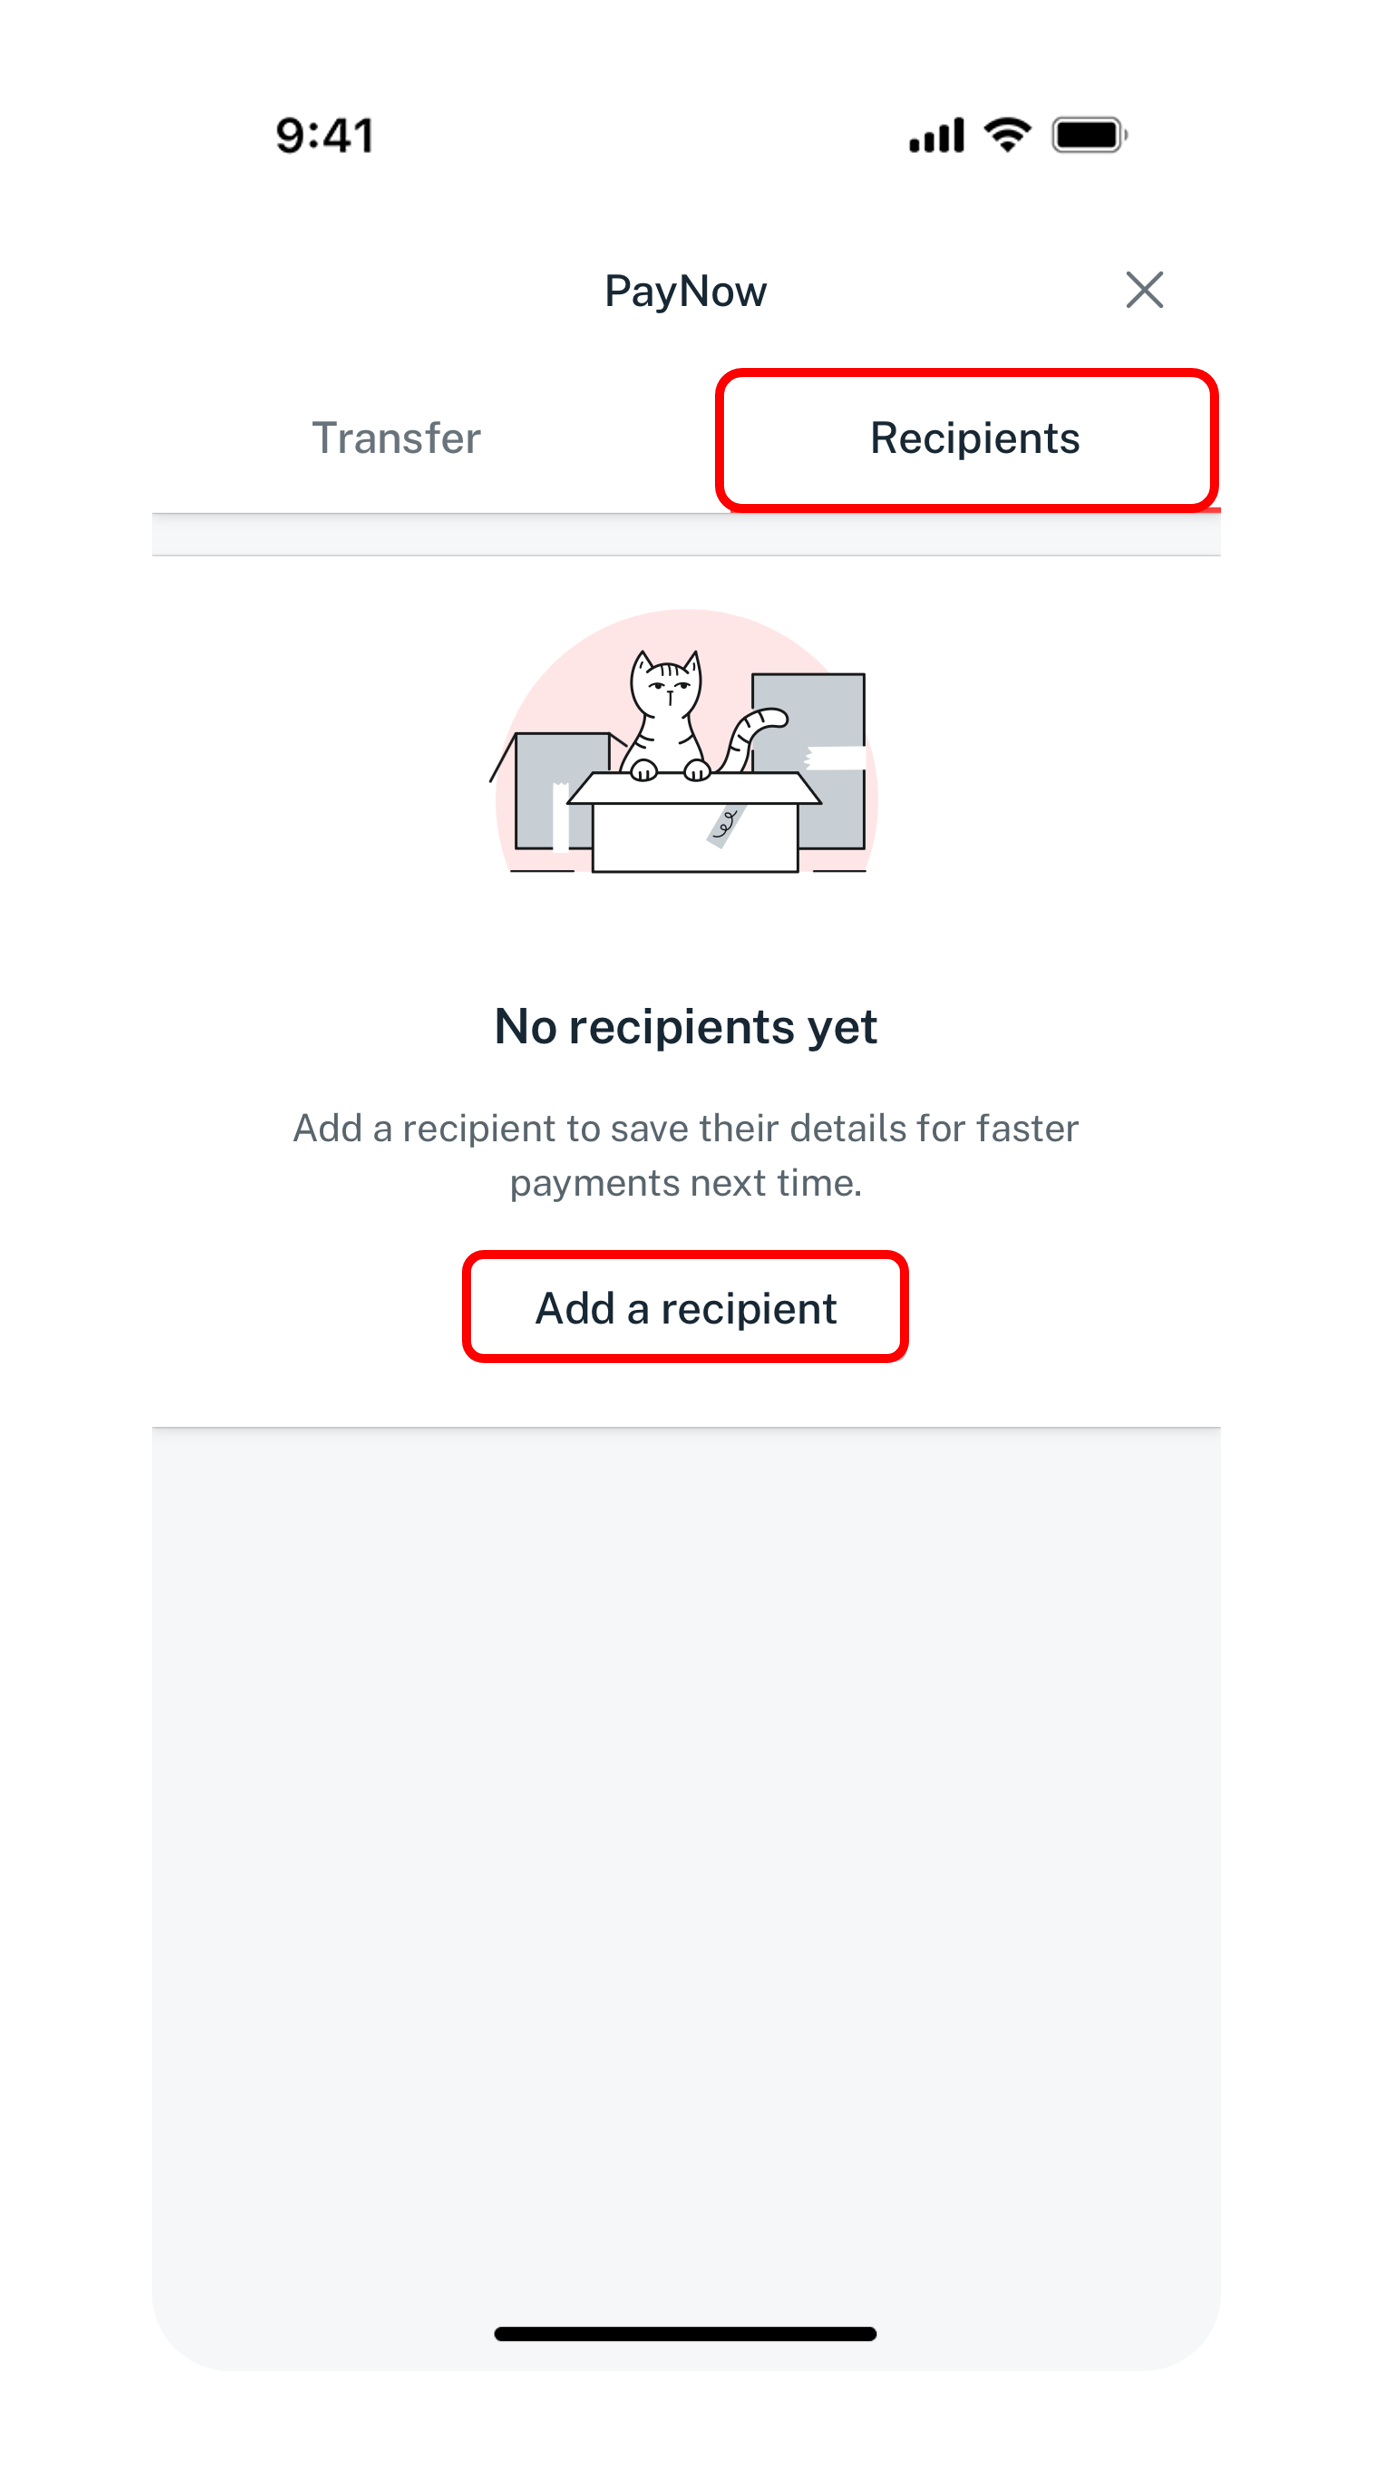Tap the home indicator bar
Screen dimensions: 1374x2475
[x=686, y=2334]
